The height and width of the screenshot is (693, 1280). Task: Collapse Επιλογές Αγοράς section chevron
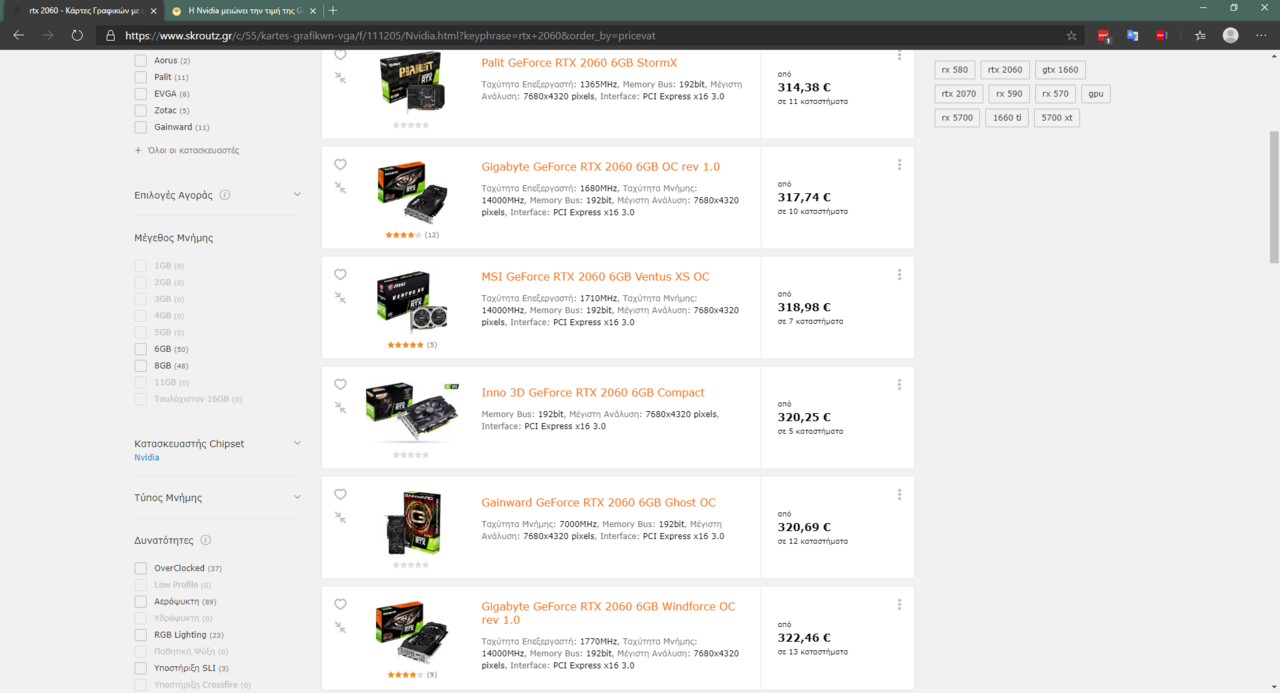[x=297, y=195]
